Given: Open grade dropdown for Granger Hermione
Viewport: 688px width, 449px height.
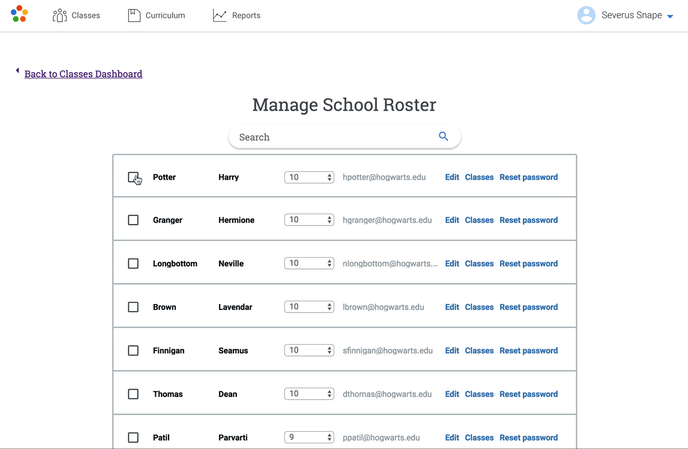Looking at the screenshot, I should point(309,220).
